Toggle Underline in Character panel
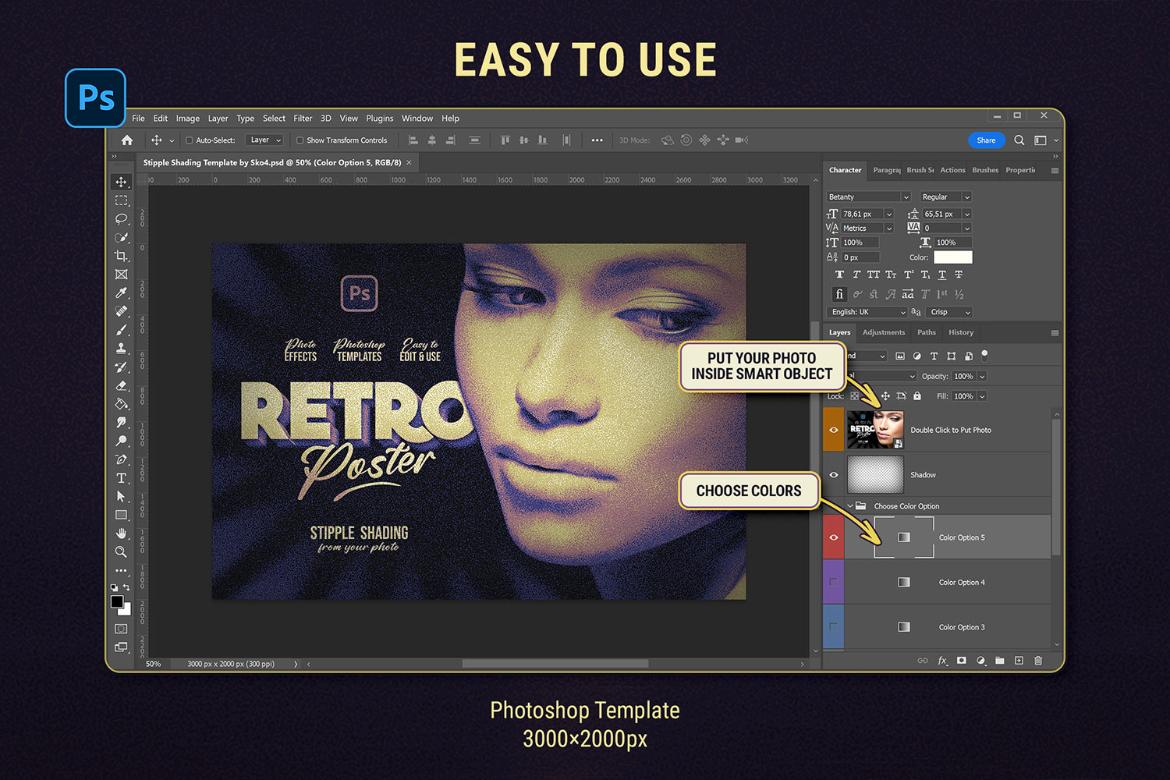Screen dimensions: 1170x780 coord(942,275)
